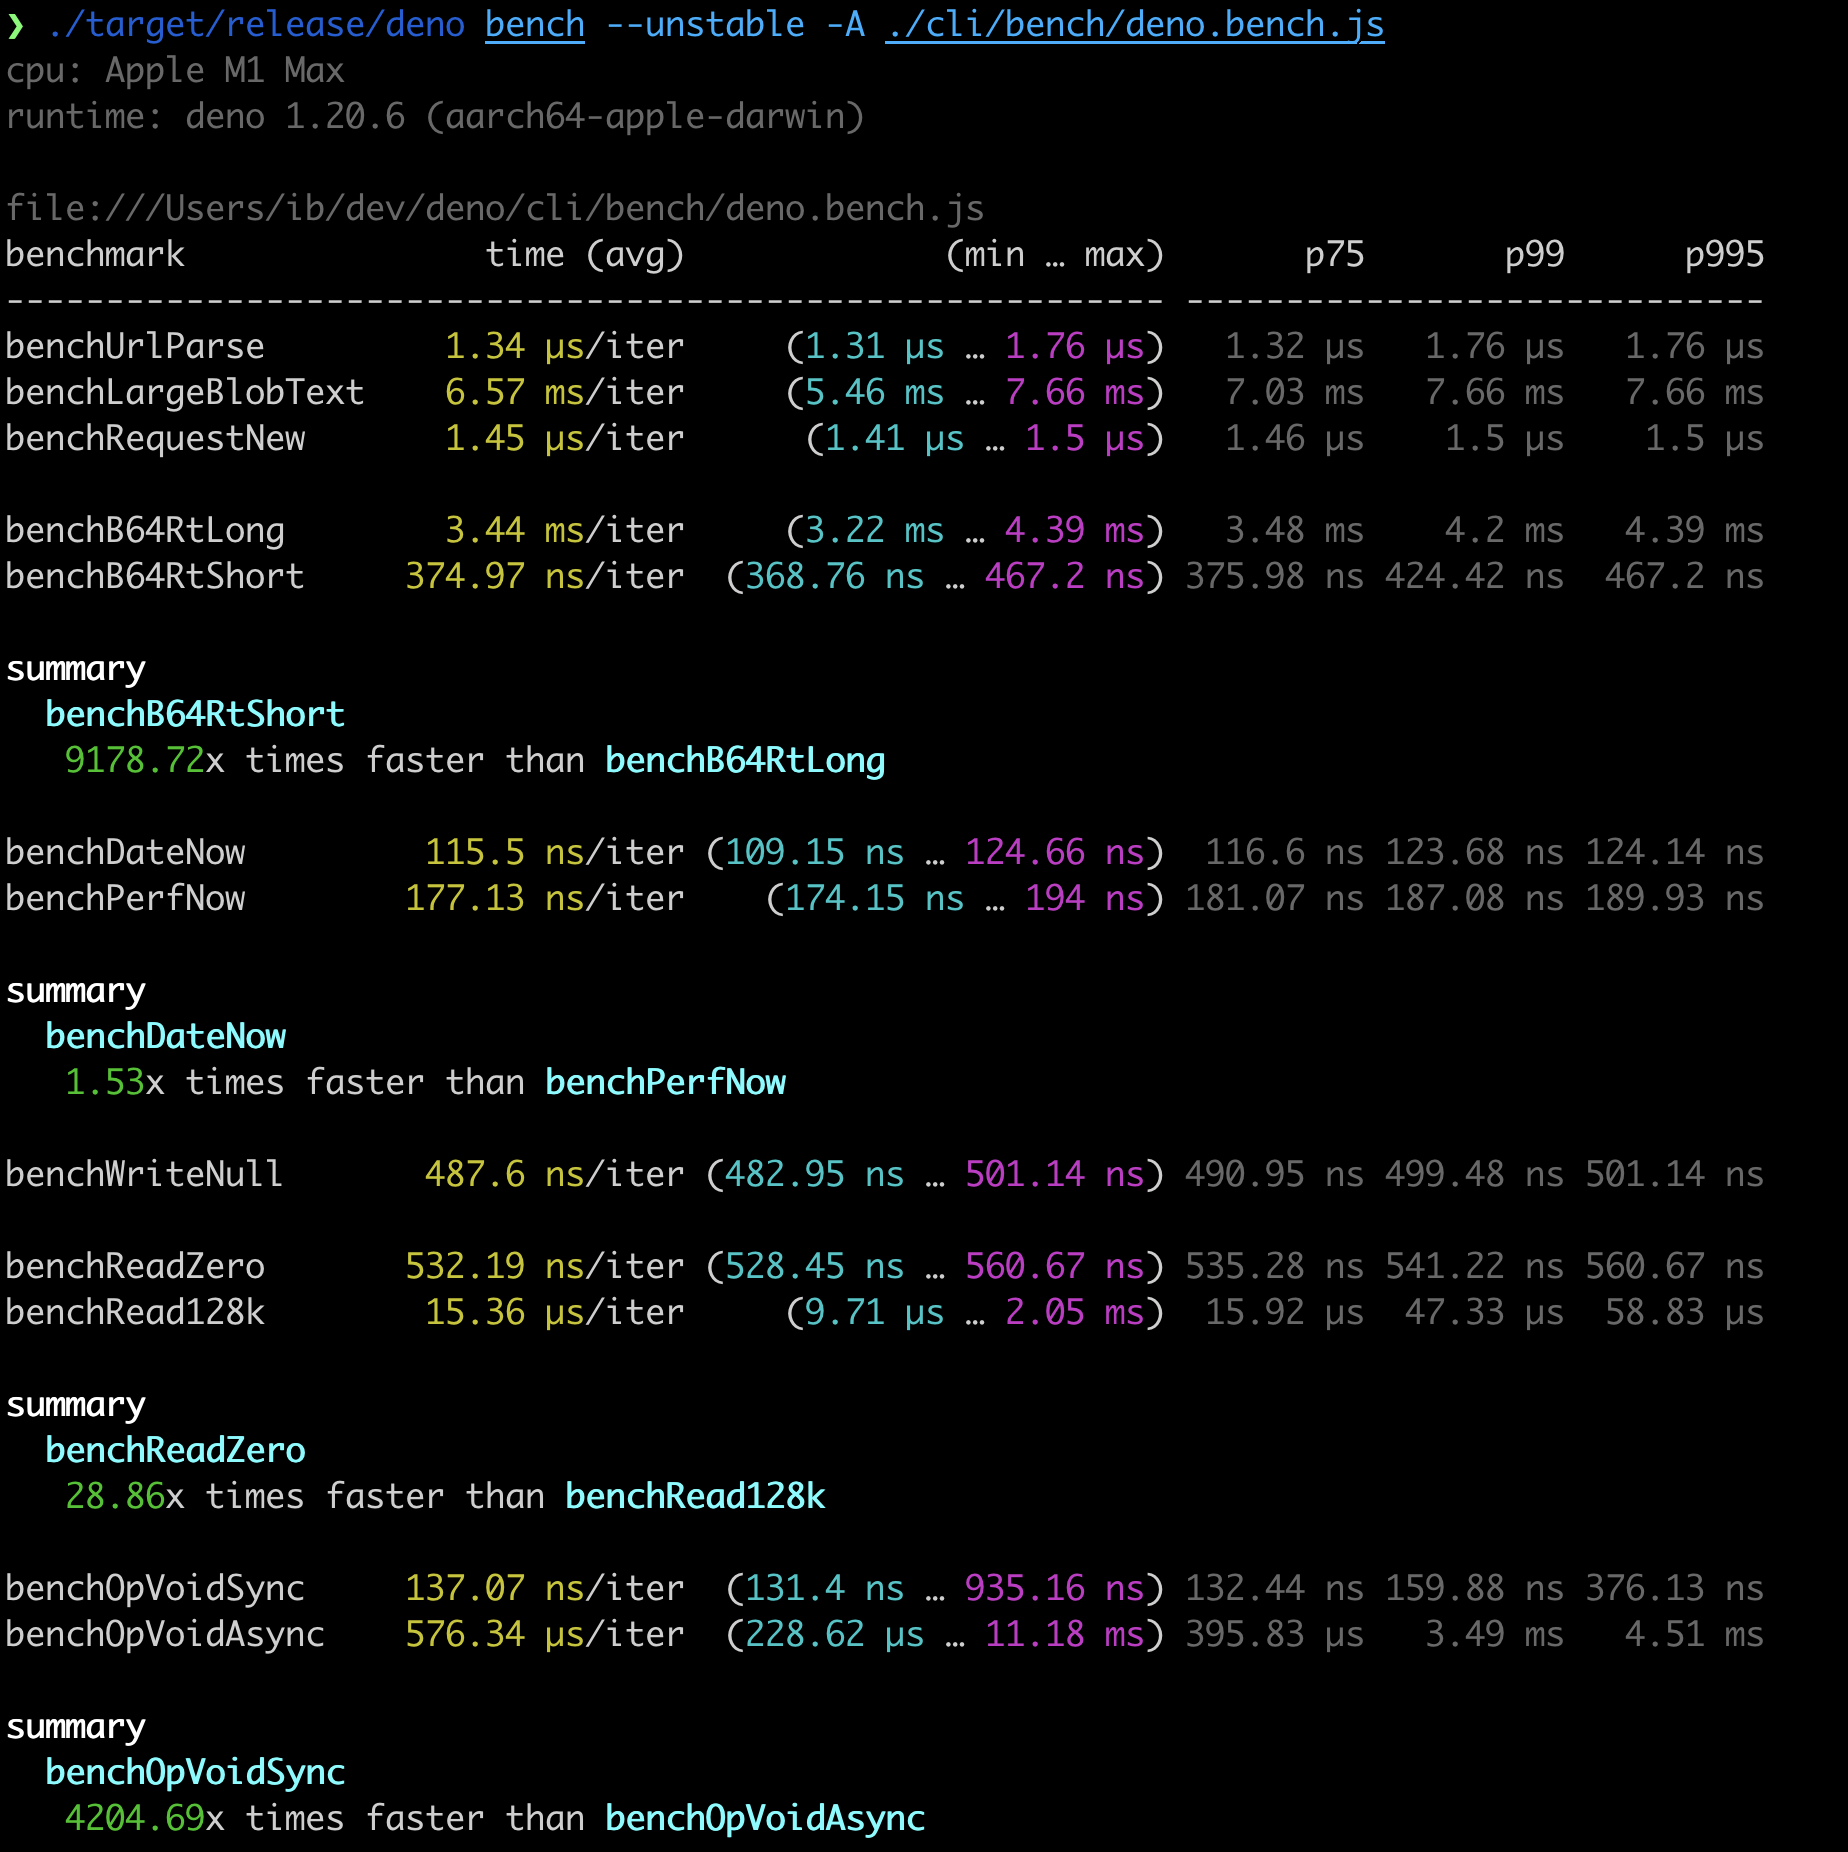This screenshot has width=1848, height=1852.
Task: Click the benchOpVoidAsync benchmark name
Action: click(164, 1634)
